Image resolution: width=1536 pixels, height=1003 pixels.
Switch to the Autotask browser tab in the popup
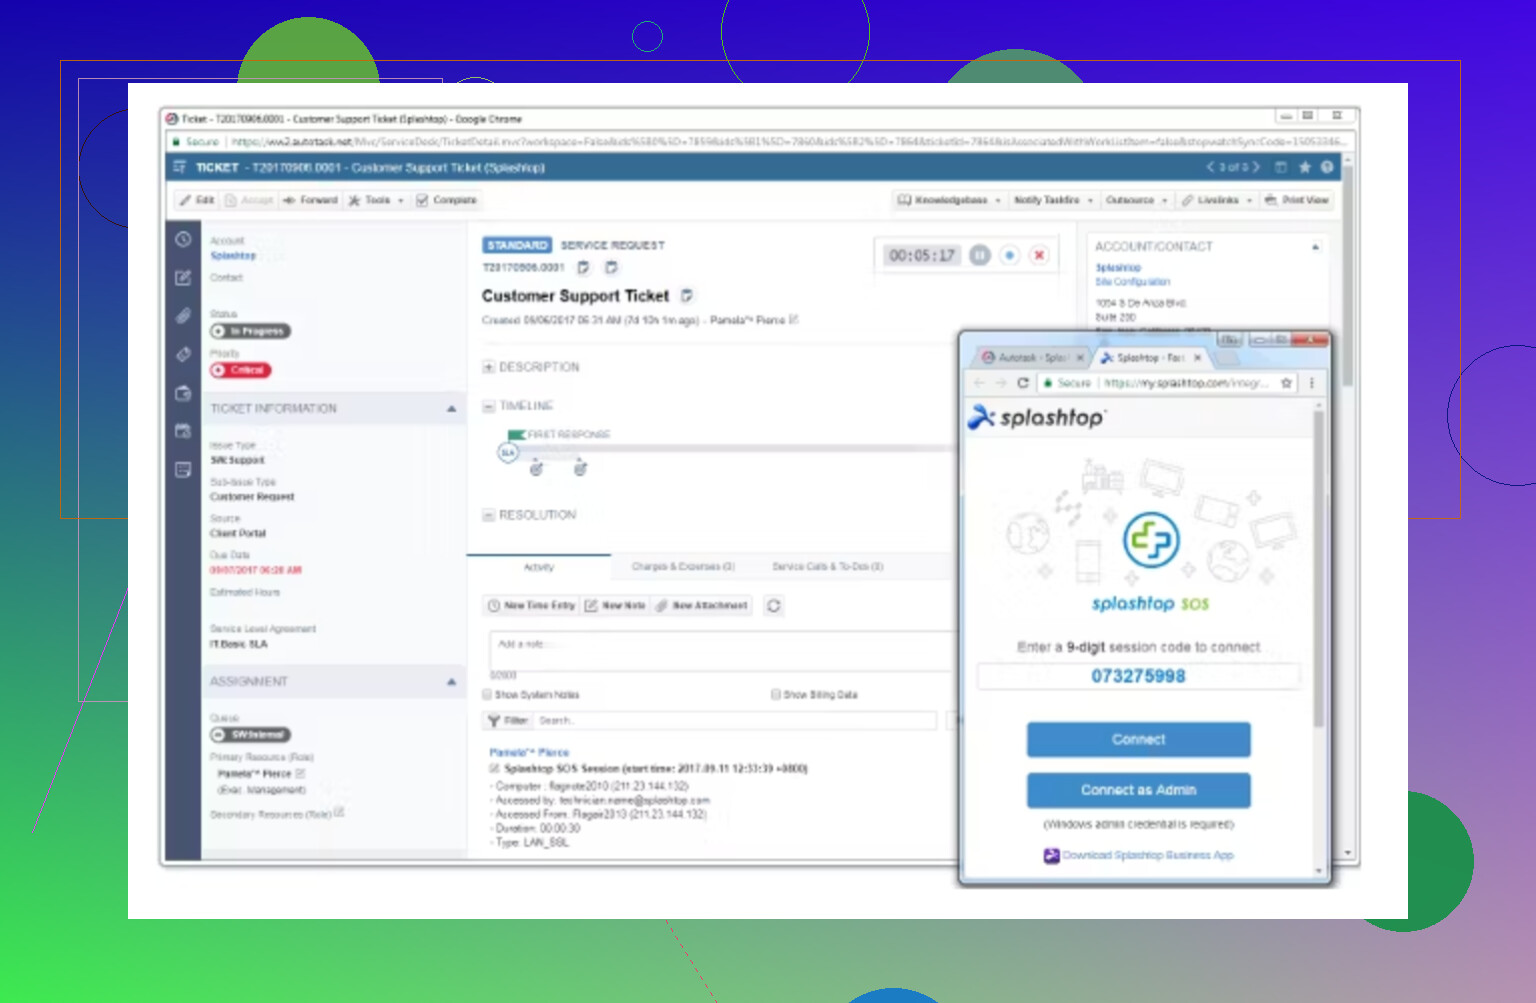point(1033,357)
